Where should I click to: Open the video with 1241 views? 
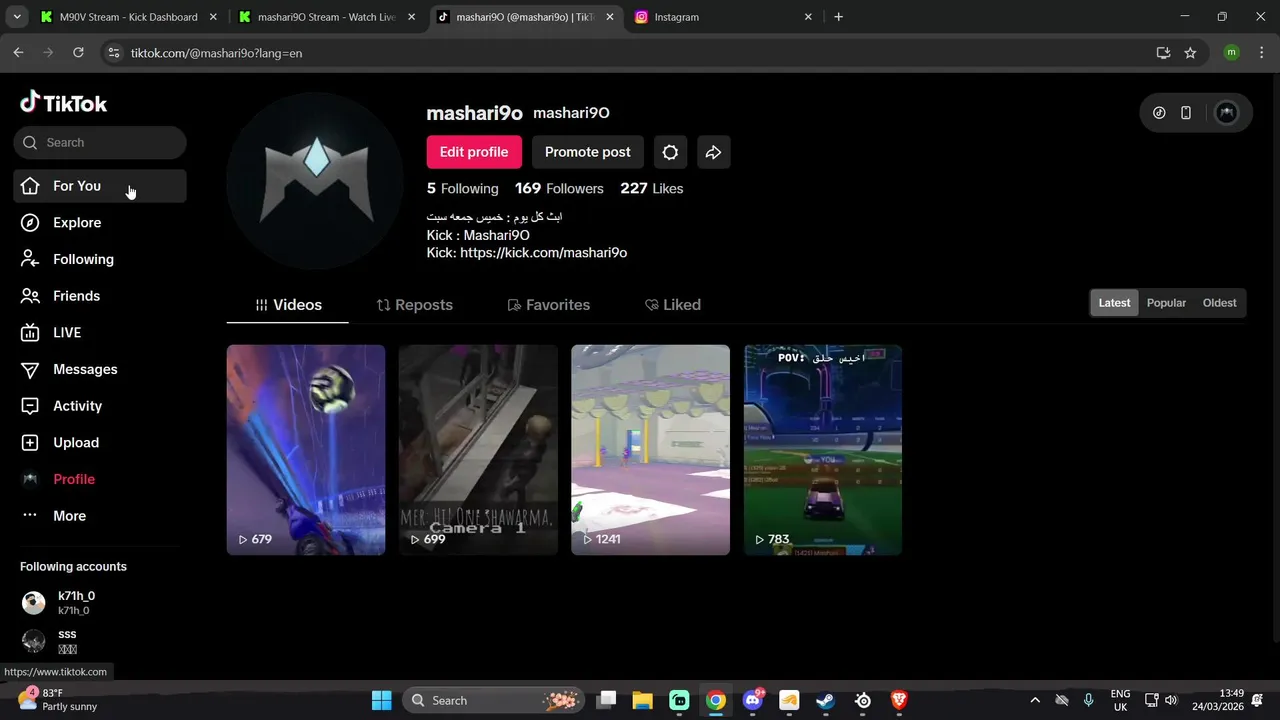[x=650, y=450]
